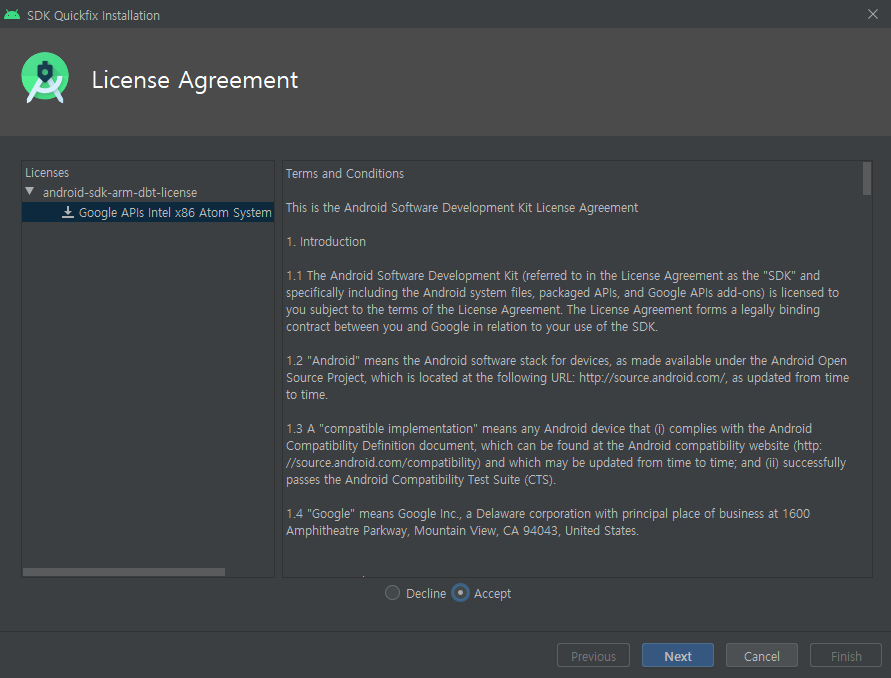This screenshot has width=891, height=678.
Task: Click the license text vertical scrollbar thumb
Action: (x=867, y=178)
